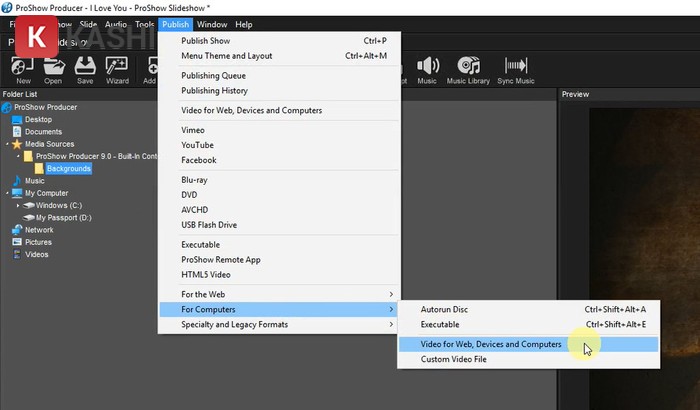
Task: Choose Video for Web, Devices and Computers in submenu
Action: (490, 344)
